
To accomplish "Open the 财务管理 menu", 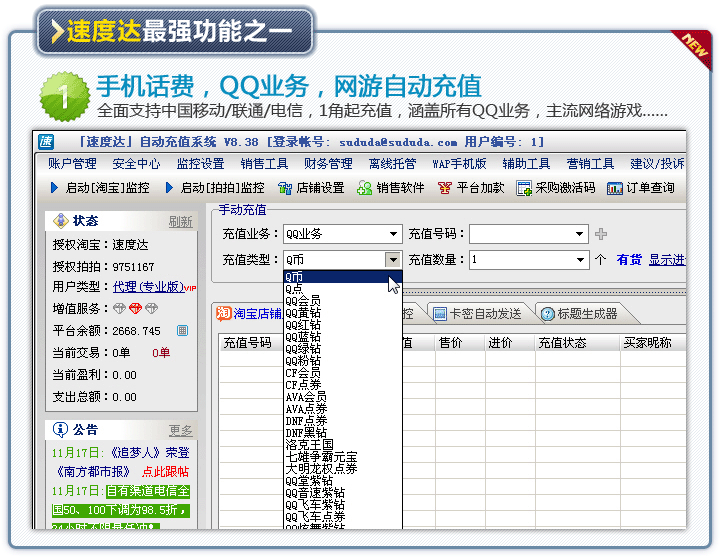I will click(x=328, y=163).
